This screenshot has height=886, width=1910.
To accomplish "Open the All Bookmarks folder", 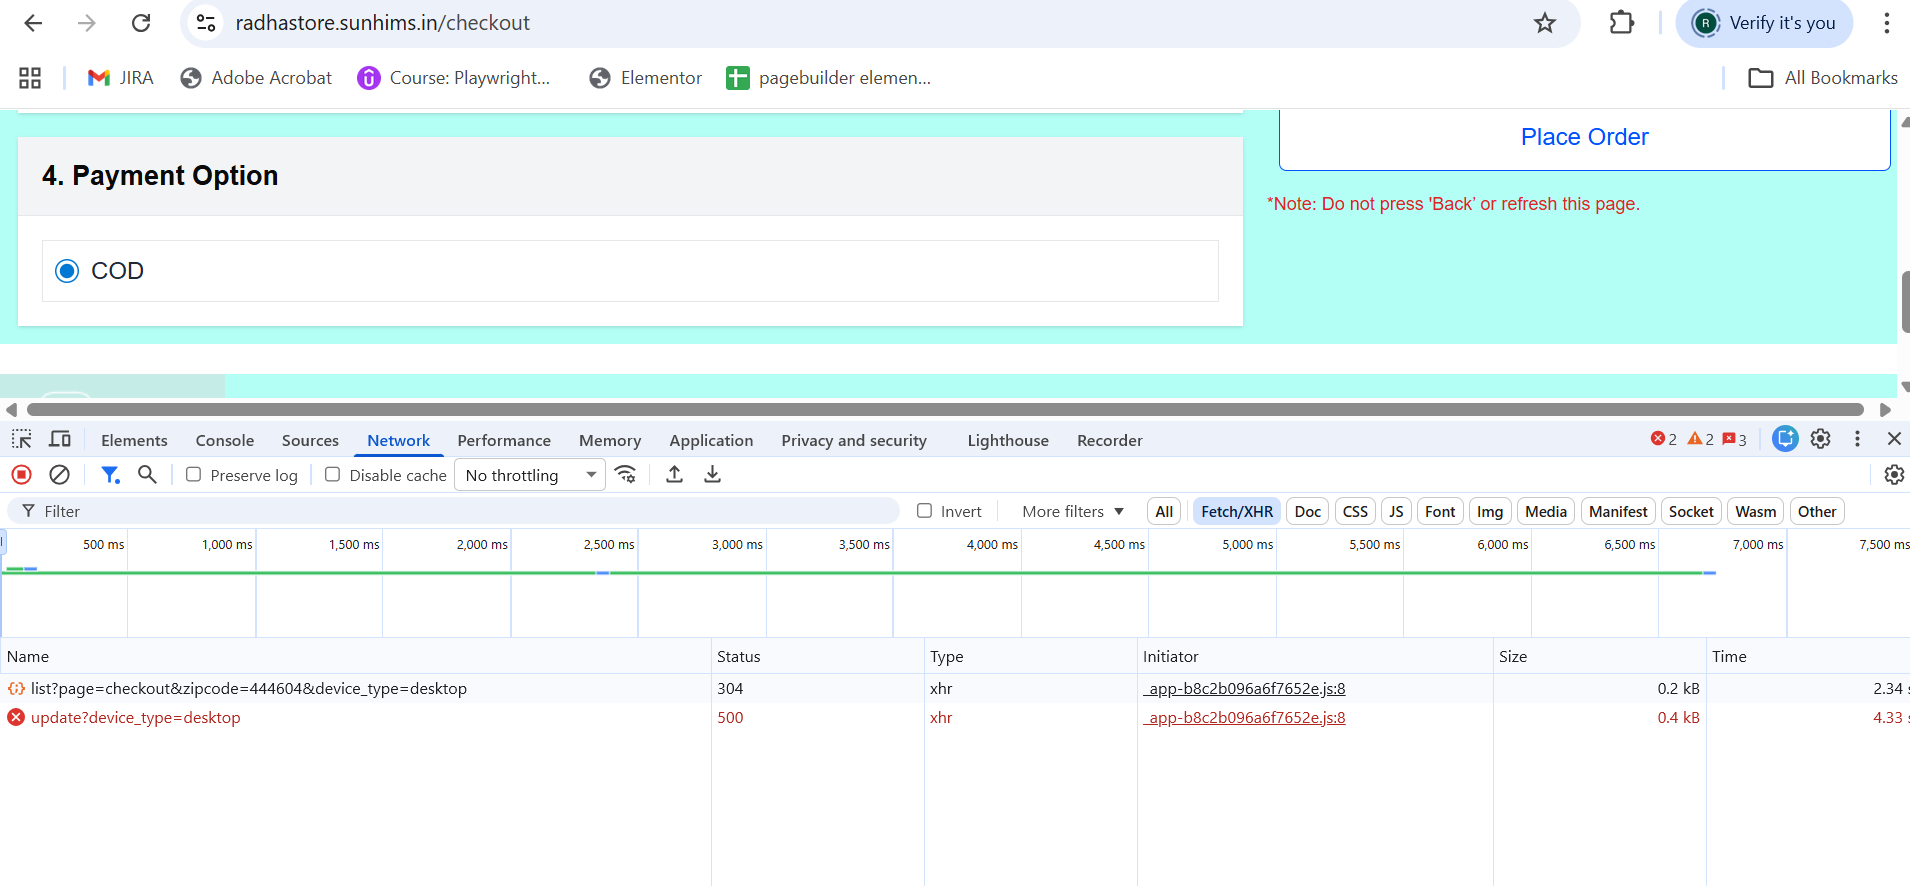I will [1822, 78].
